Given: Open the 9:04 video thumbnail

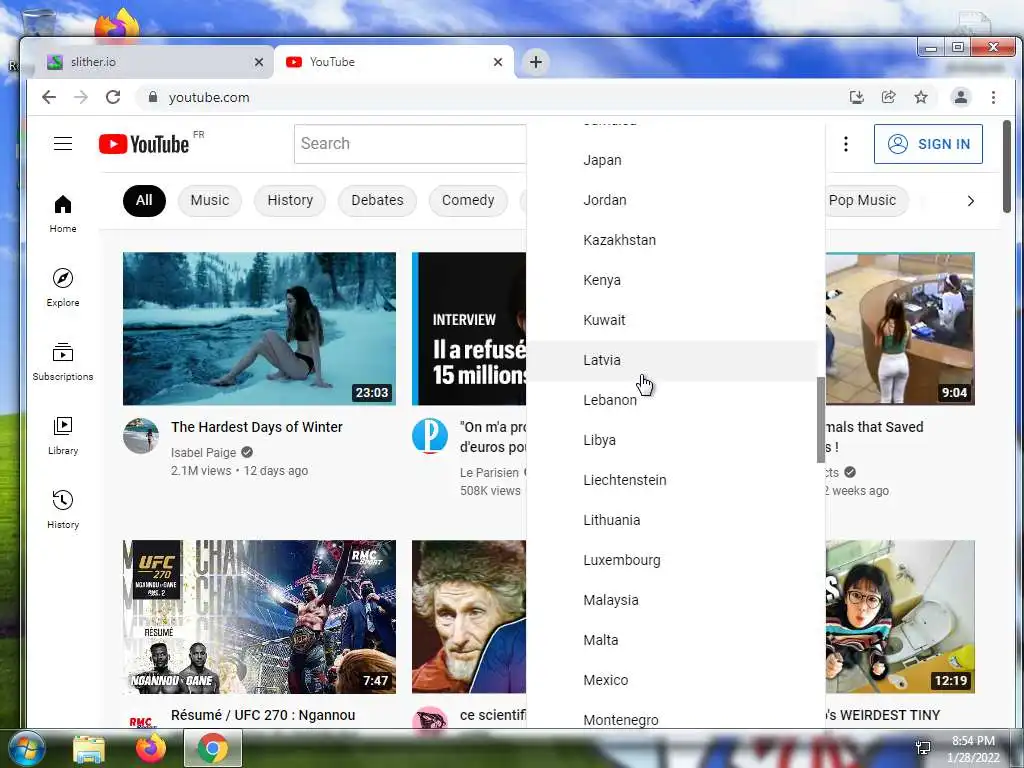Looking at the screenshot, I should pos(900,328).
